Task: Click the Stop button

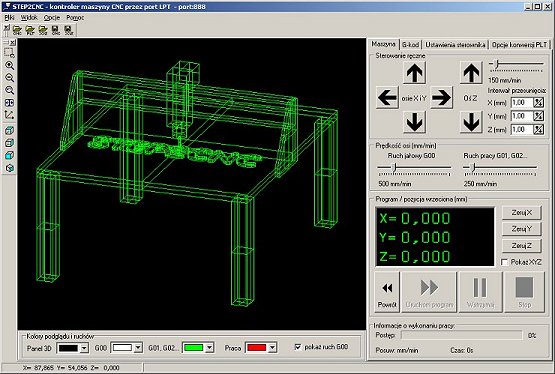Action: (x=524, y=292)
